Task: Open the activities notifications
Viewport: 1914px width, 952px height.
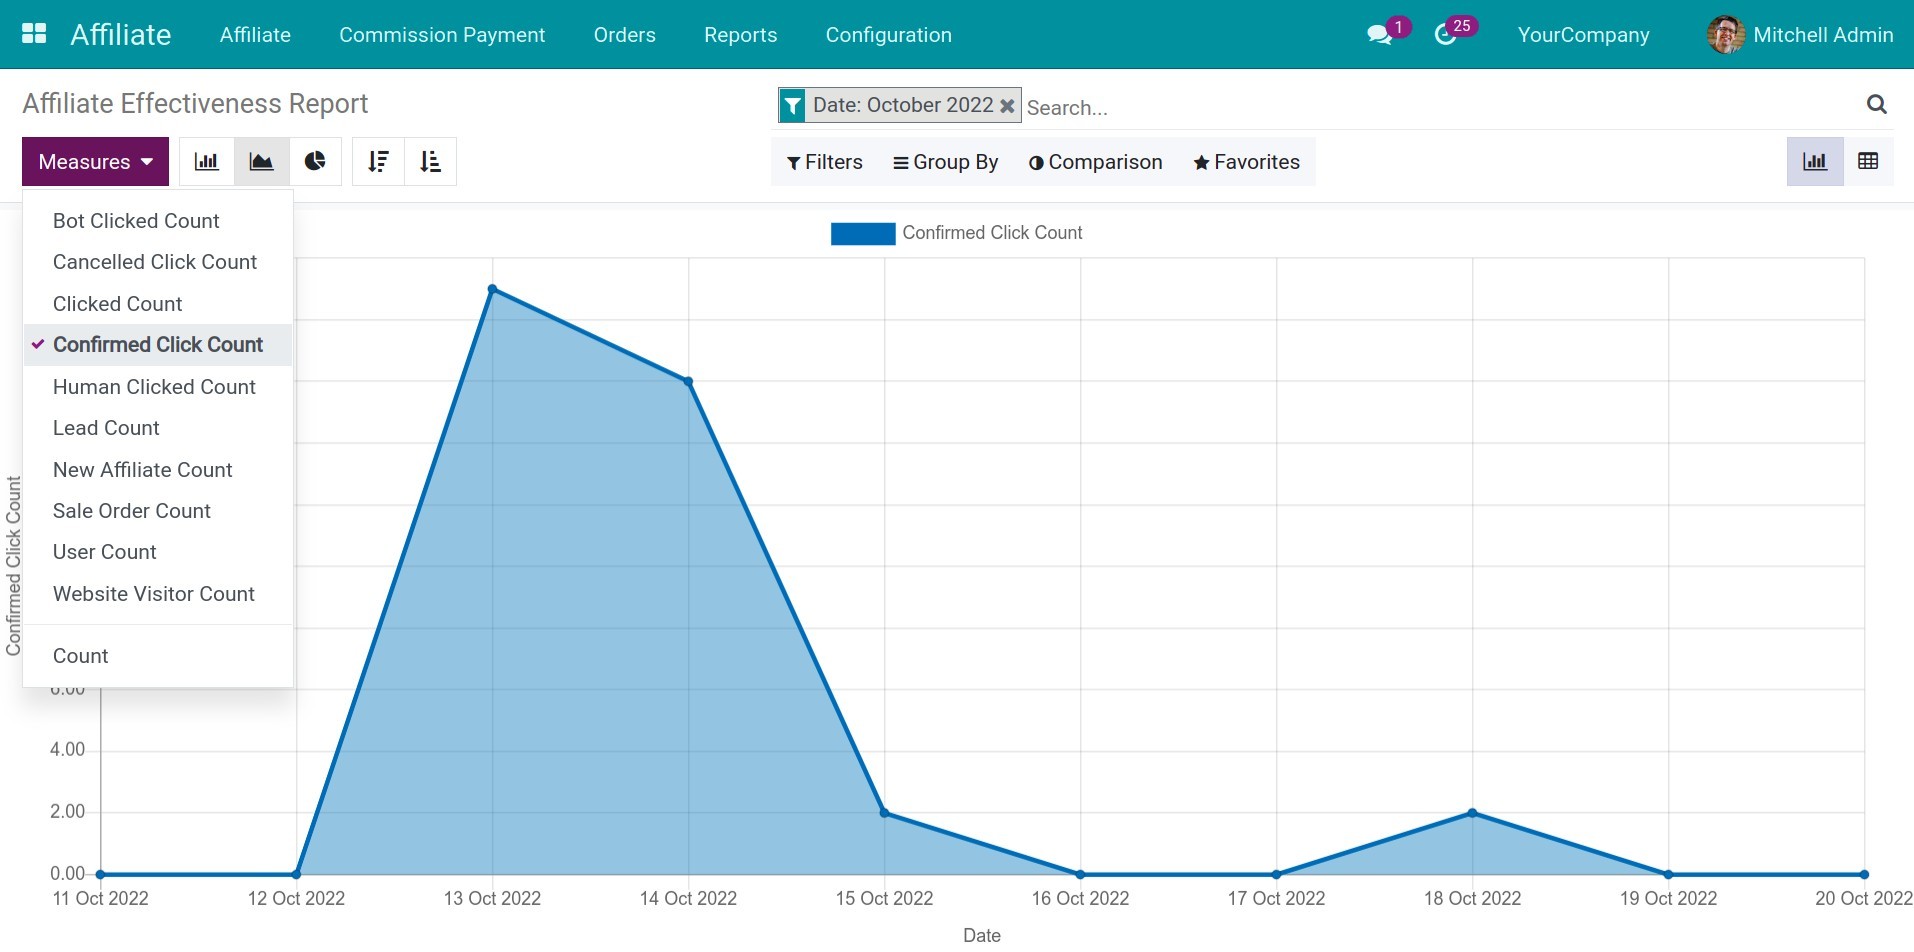Action: tap(1448, 34)
